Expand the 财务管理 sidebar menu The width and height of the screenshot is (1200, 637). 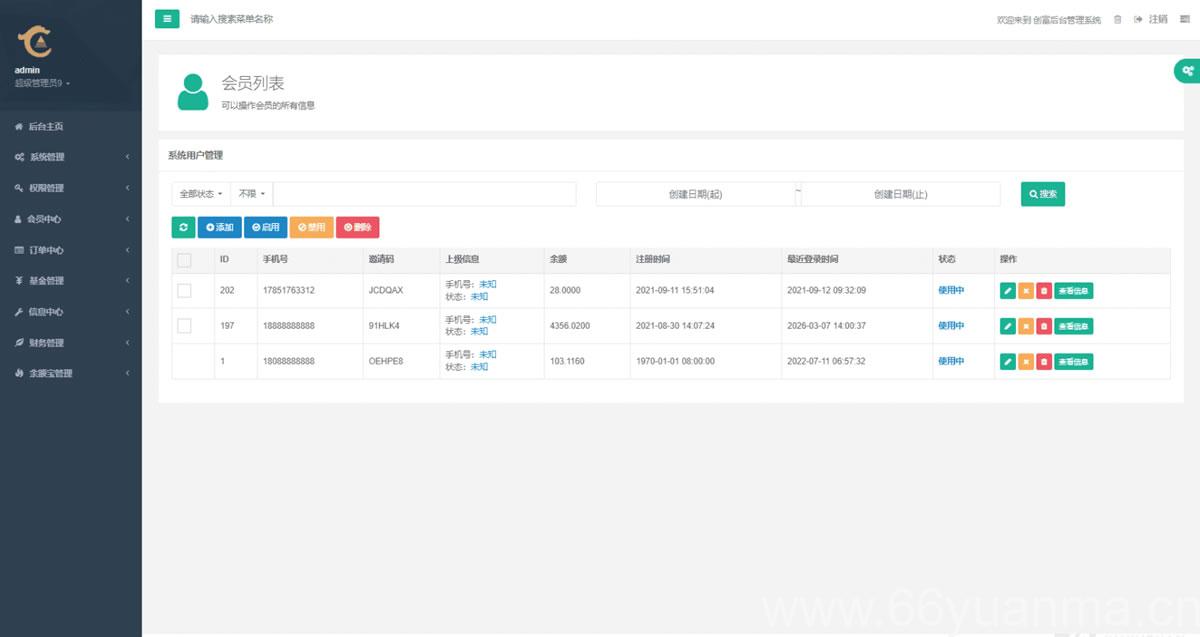(x=71, y=343)
